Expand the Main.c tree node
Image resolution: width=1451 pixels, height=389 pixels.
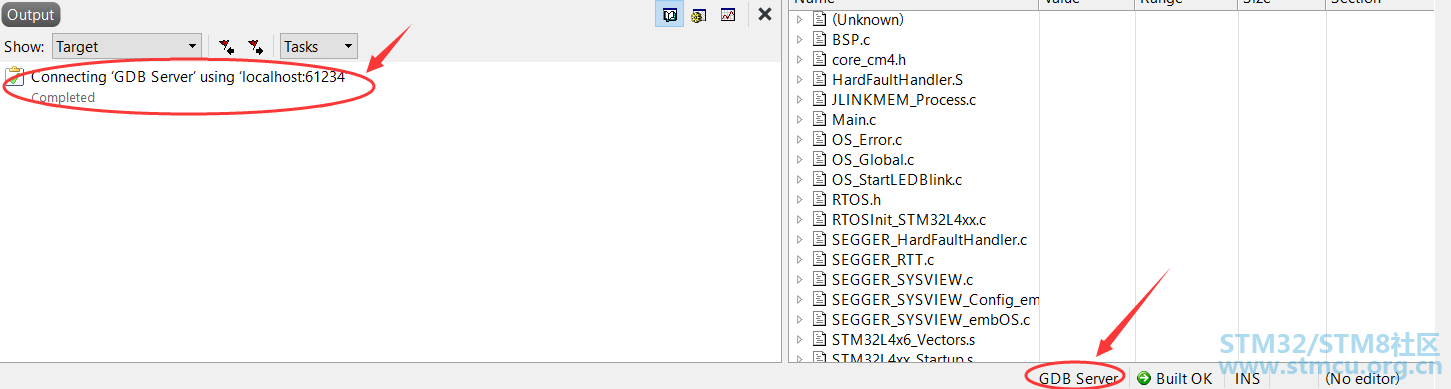799,119
